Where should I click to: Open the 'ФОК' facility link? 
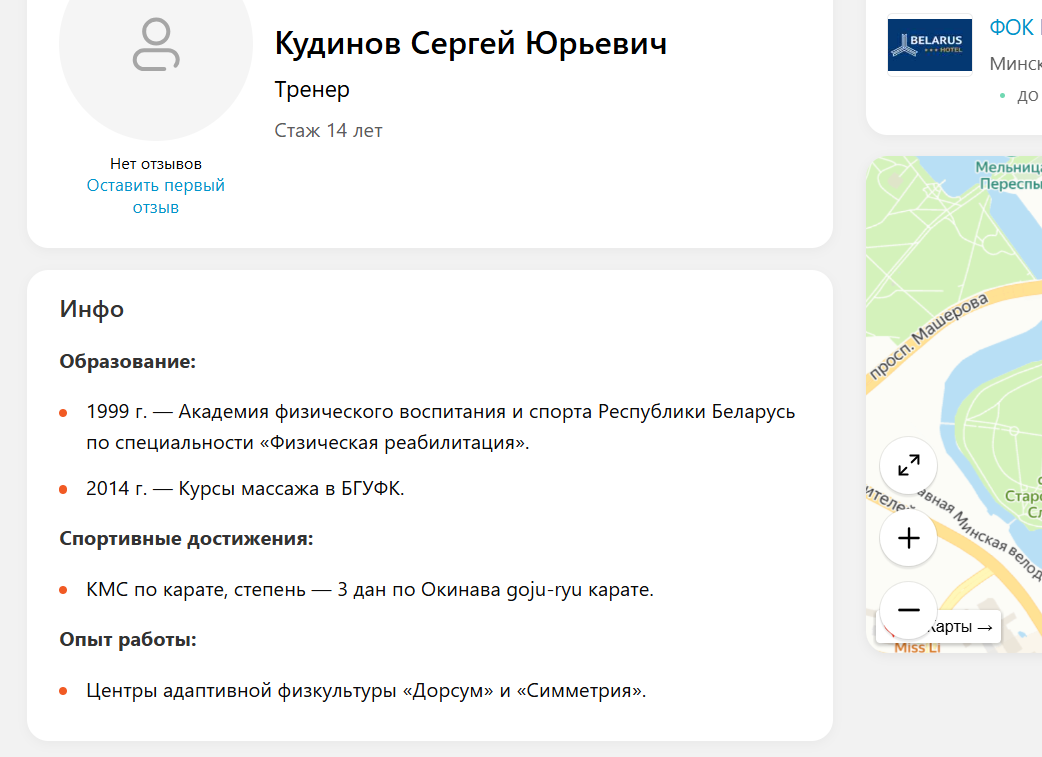[1015, 27]
